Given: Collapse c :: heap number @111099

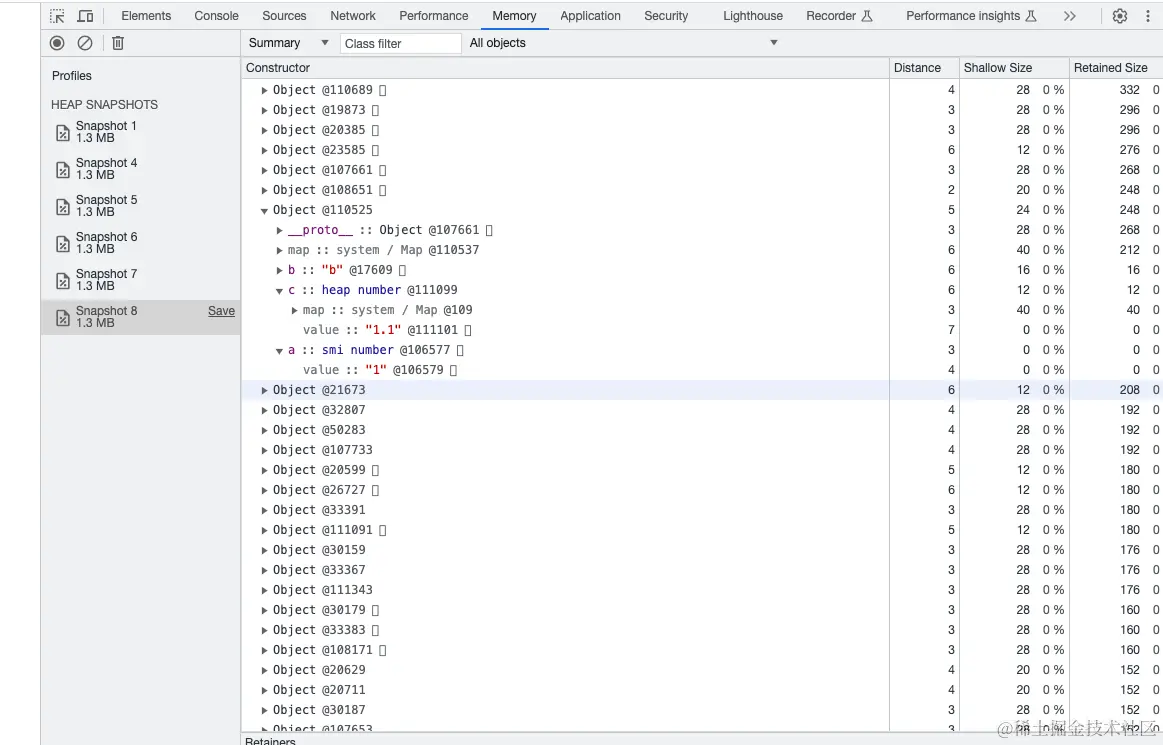Looking at the screenshot, I should pyautogui.click(x=280, y=291).
